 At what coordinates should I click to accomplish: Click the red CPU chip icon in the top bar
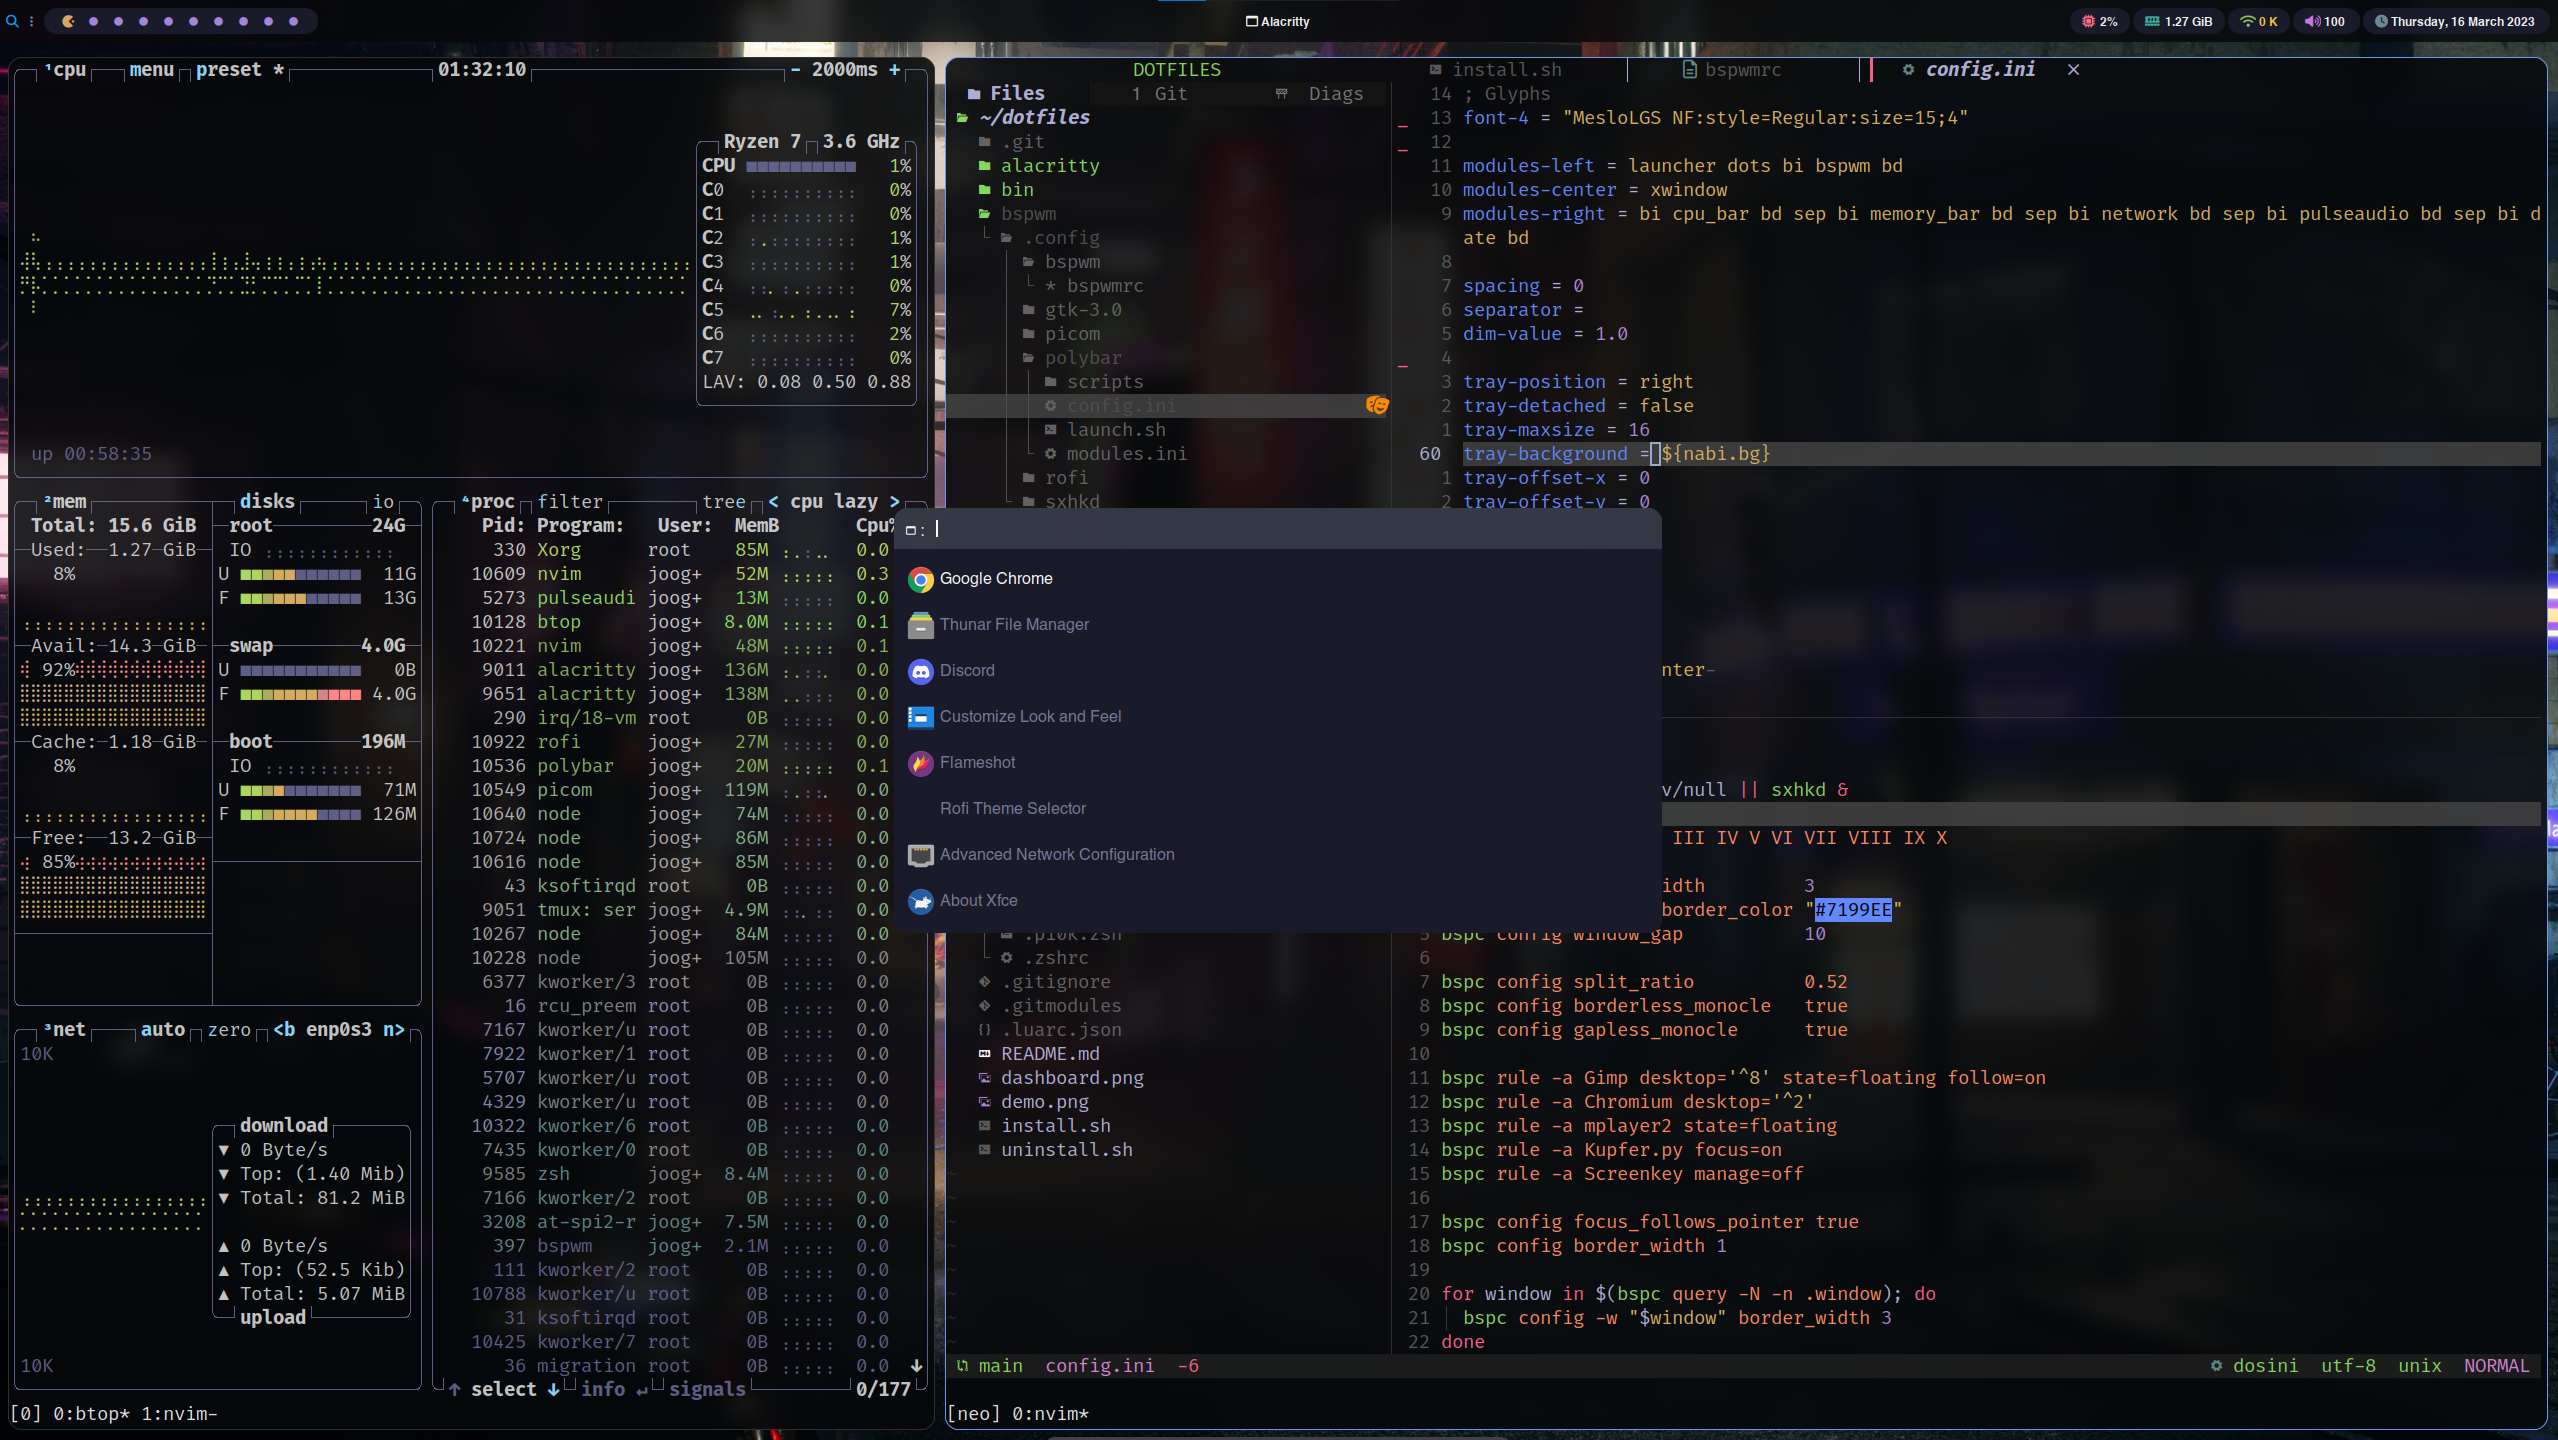click(2090, 21)
